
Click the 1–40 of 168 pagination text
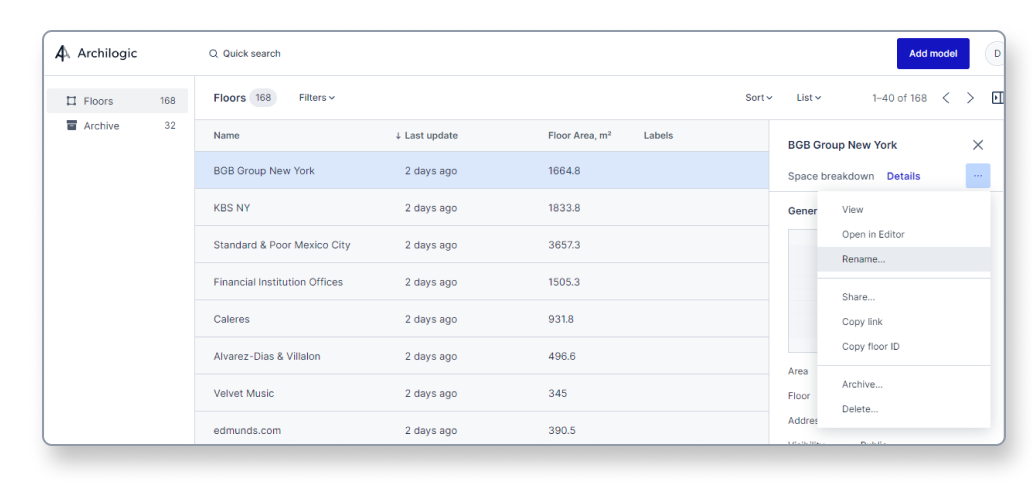click(x=899, y=98)
